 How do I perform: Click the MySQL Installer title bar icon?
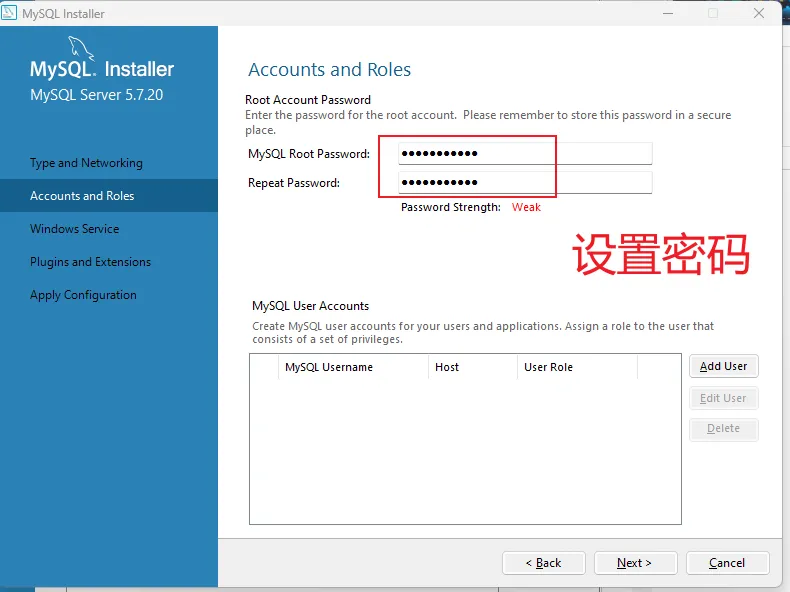tap(10, 14)
